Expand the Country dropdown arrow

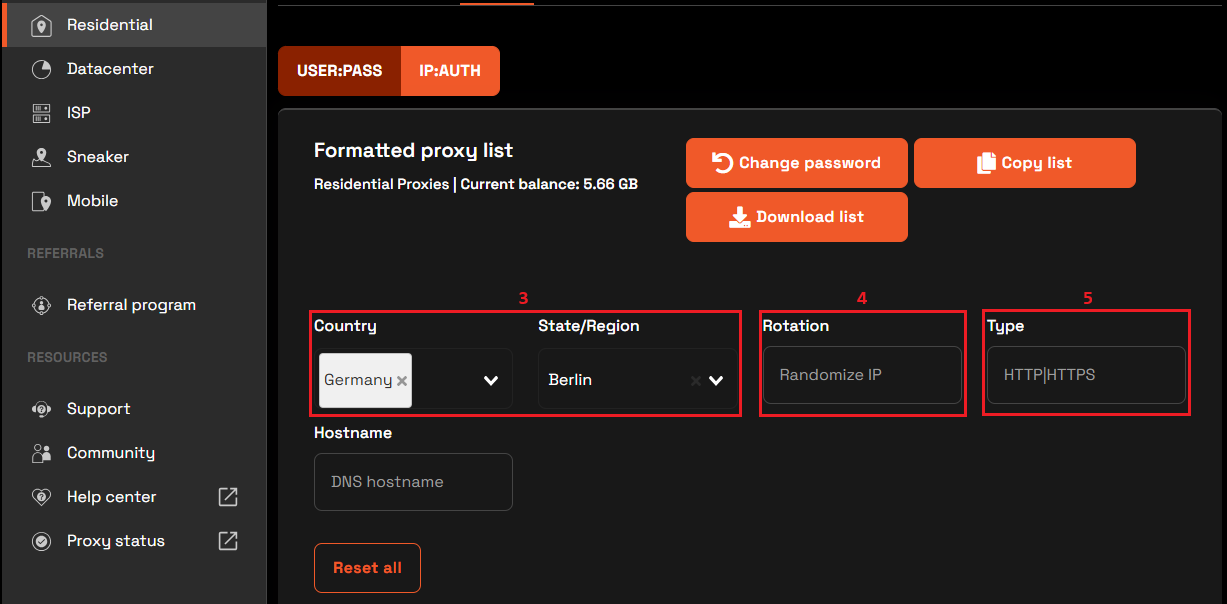[x=491, y=381]
